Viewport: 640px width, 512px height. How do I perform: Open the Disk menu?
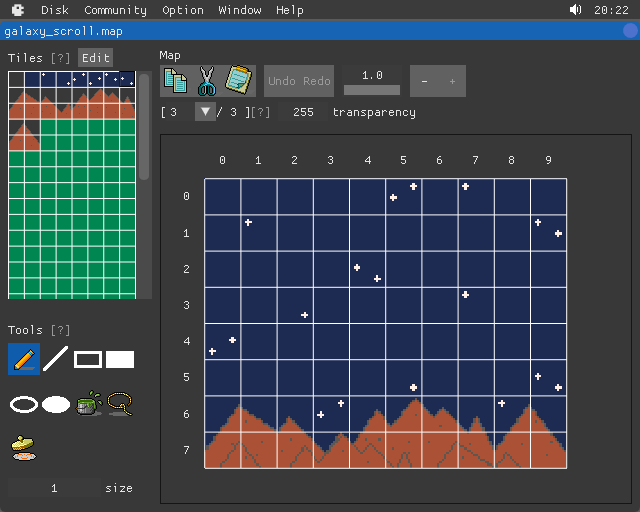pos(55,10)
